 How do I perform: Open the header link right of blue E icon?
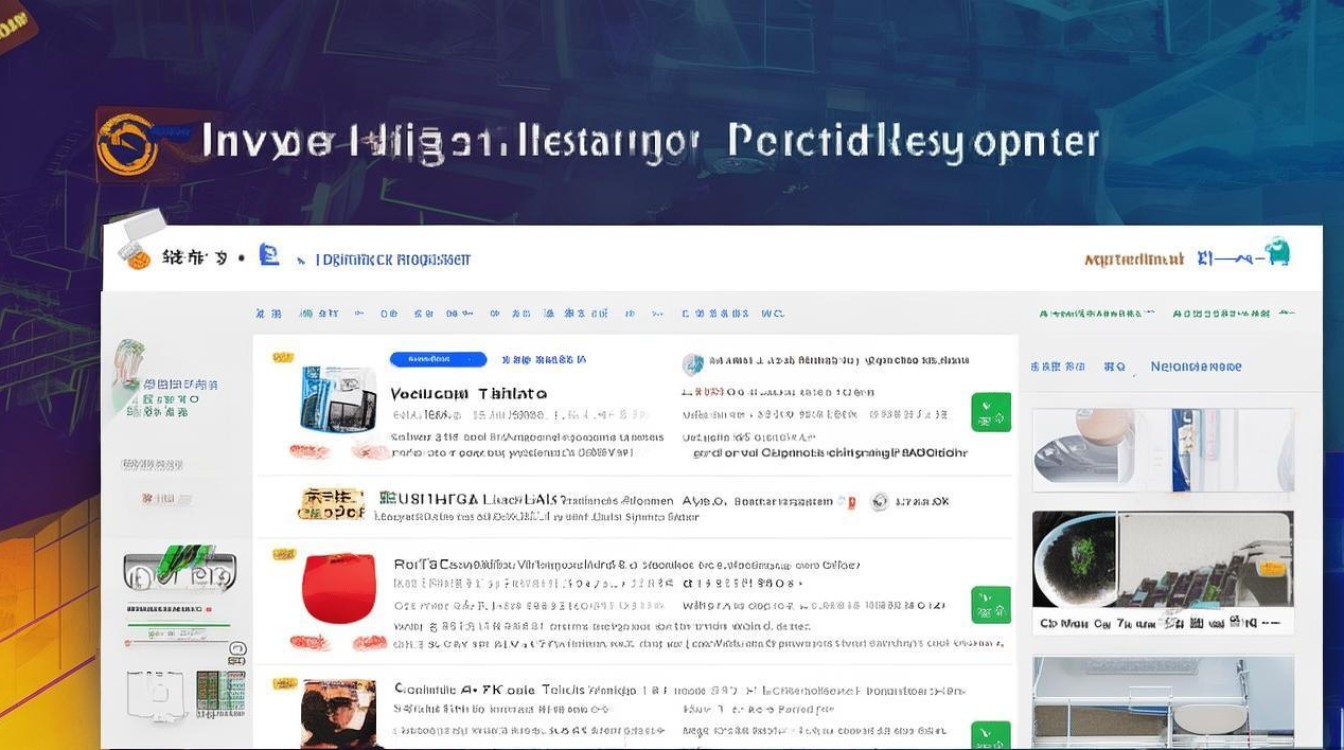393,260
